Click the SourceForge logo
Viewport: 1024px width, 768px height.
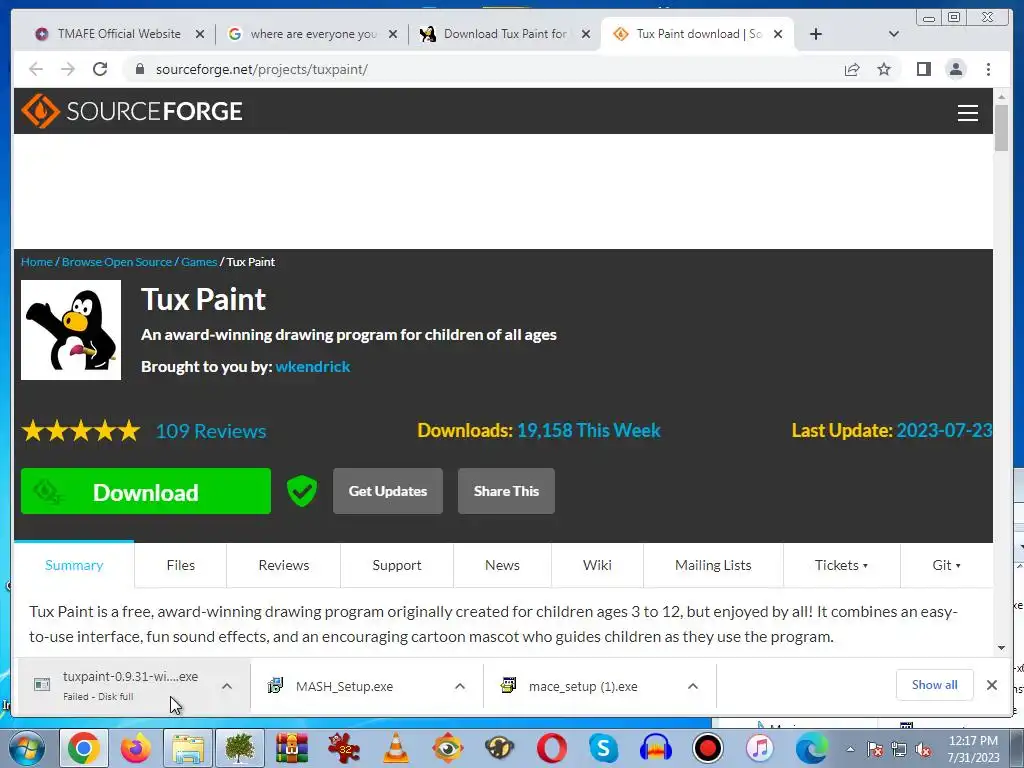click(132, 111)
